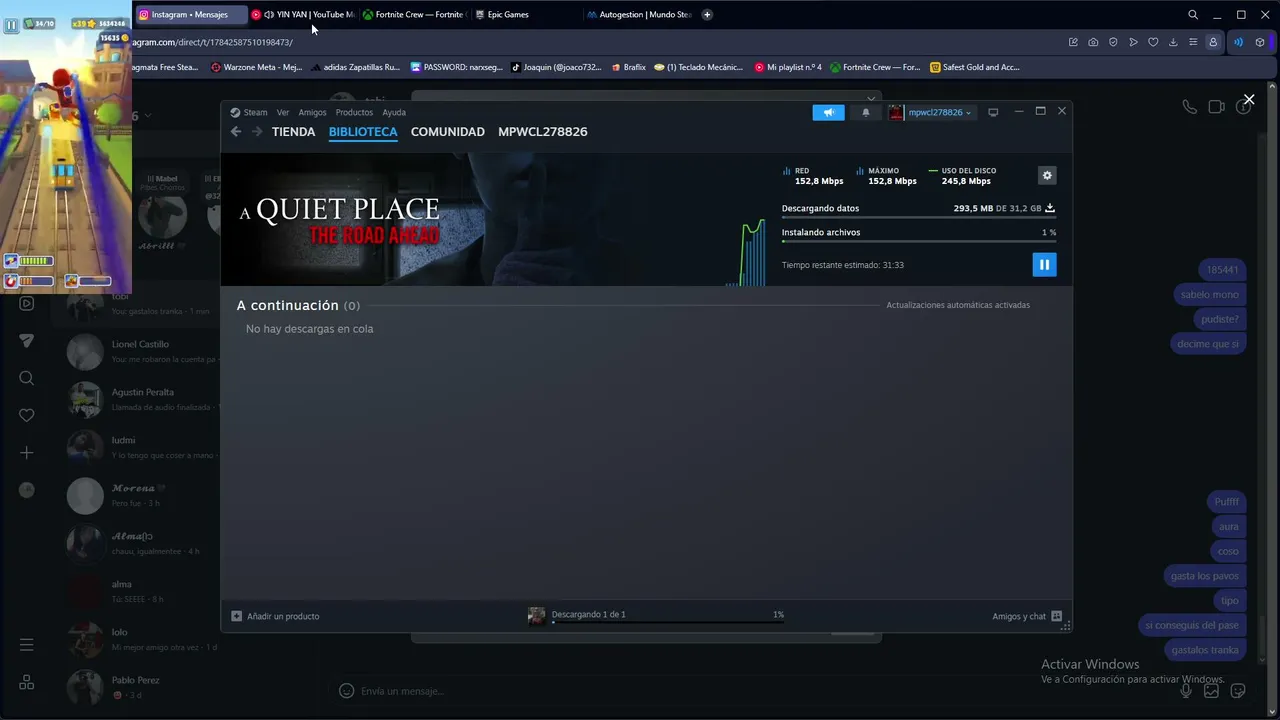Open Instagram grid apps icon in sidebar
The image size is (1280, 720).
[x=27, y=682]
